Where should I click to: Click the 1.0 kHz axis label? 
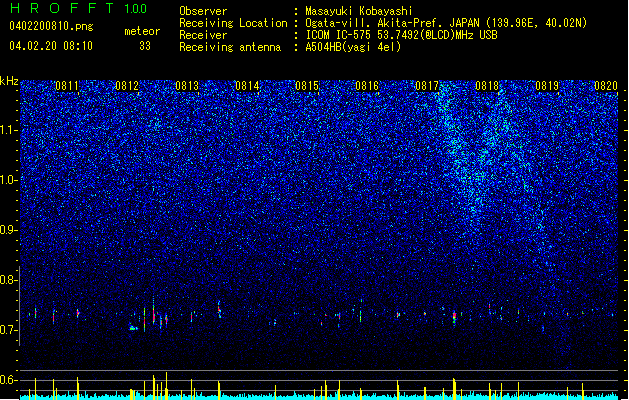[9, 180]
